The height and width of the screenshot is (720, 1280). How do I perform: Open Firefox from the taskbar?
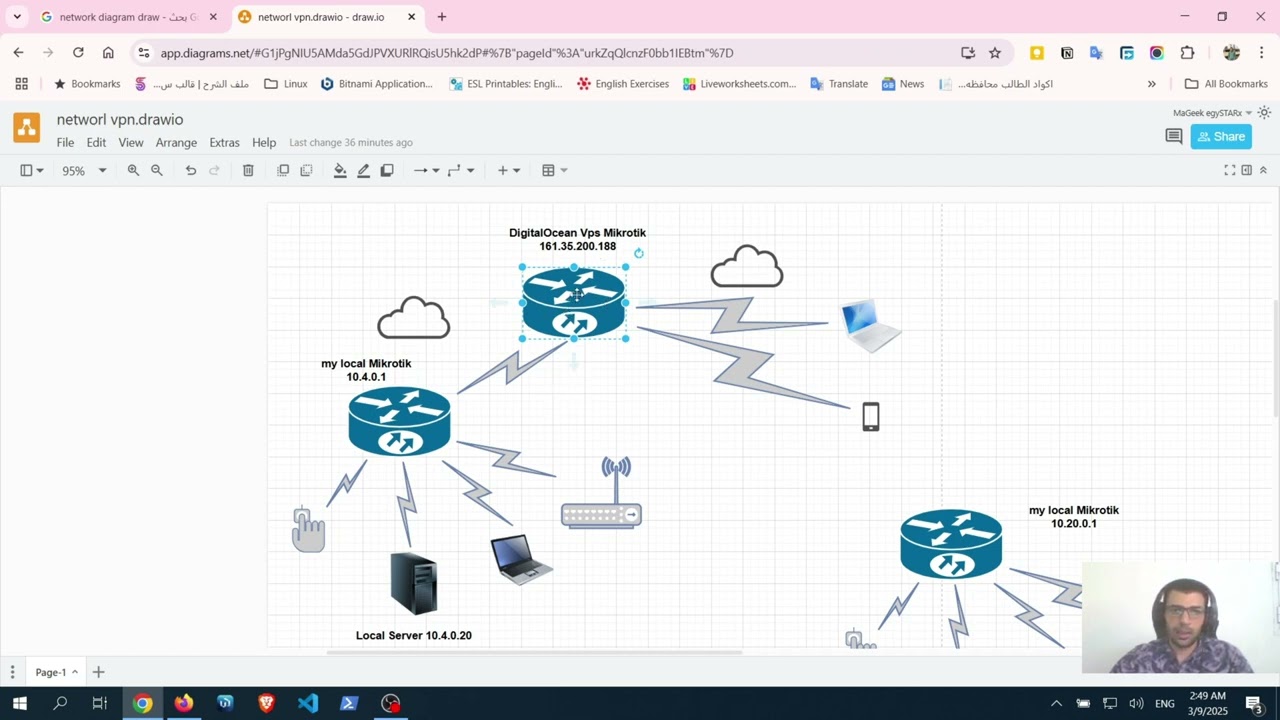183,703
